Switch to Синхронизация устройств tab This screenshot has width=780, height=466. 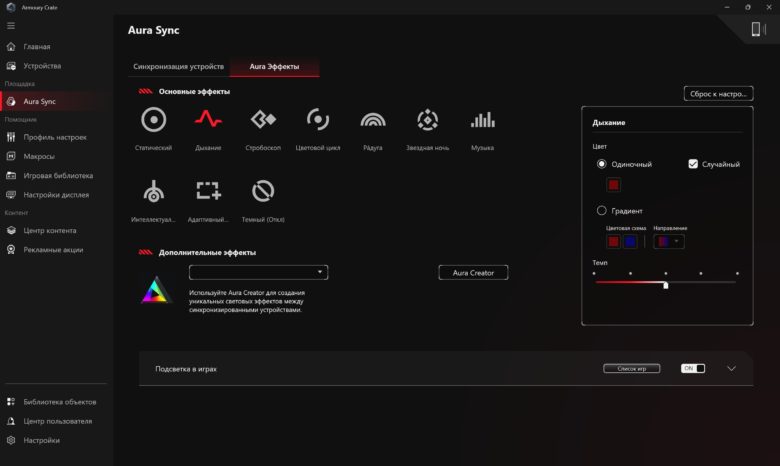pos(179,66)
